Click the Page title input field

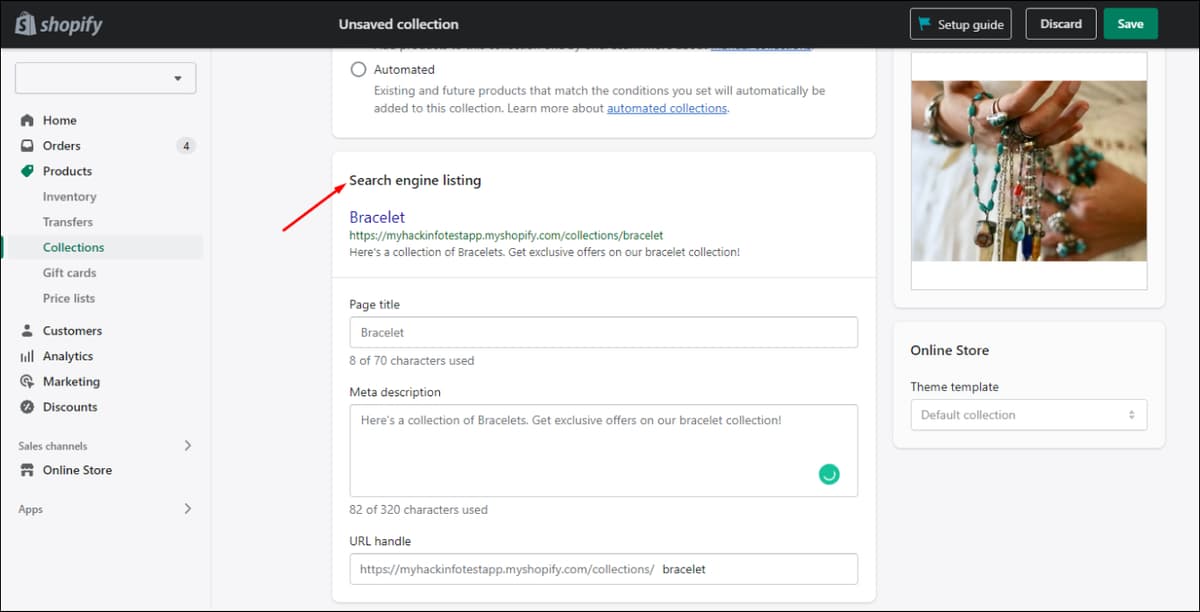pos(603,332)
